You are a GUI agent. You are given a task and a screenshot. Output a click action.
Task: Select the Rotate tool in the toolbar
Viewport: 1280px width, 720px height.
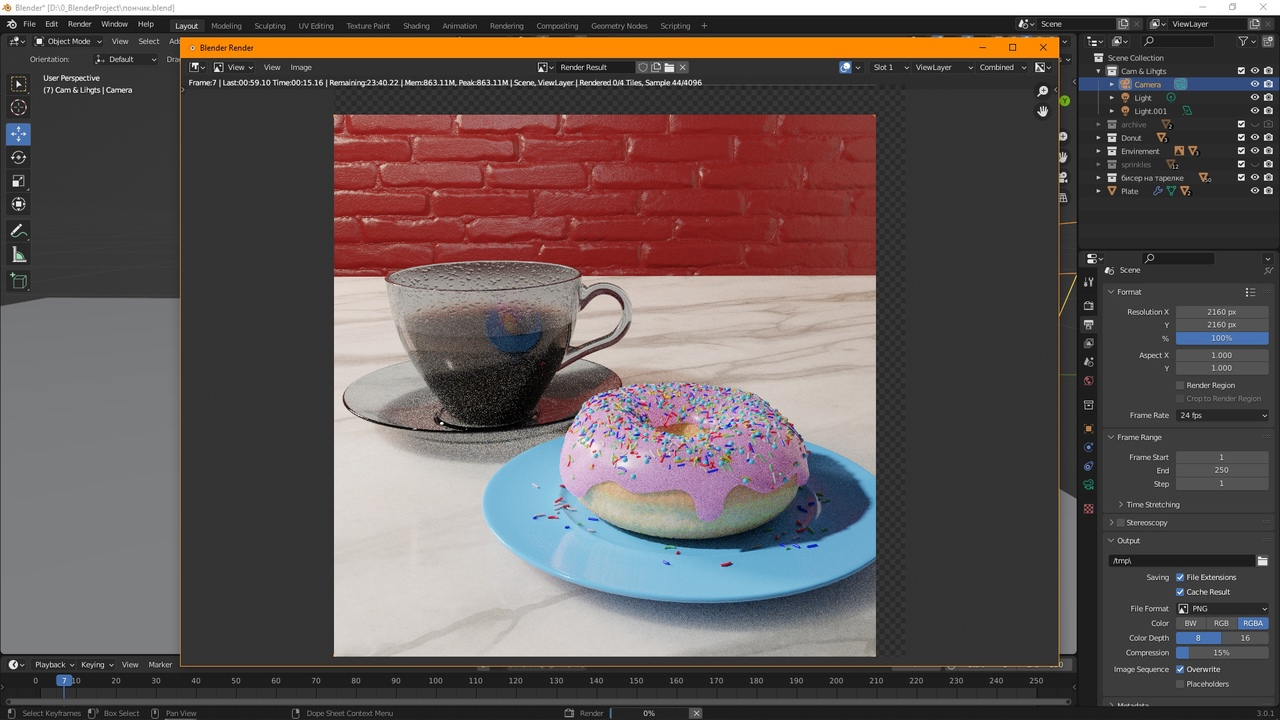(18, 157)
